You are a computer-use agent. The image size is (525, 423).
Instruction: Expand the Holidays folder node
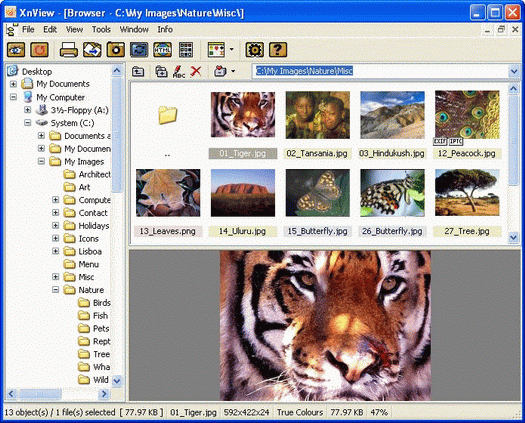[56, 225]
